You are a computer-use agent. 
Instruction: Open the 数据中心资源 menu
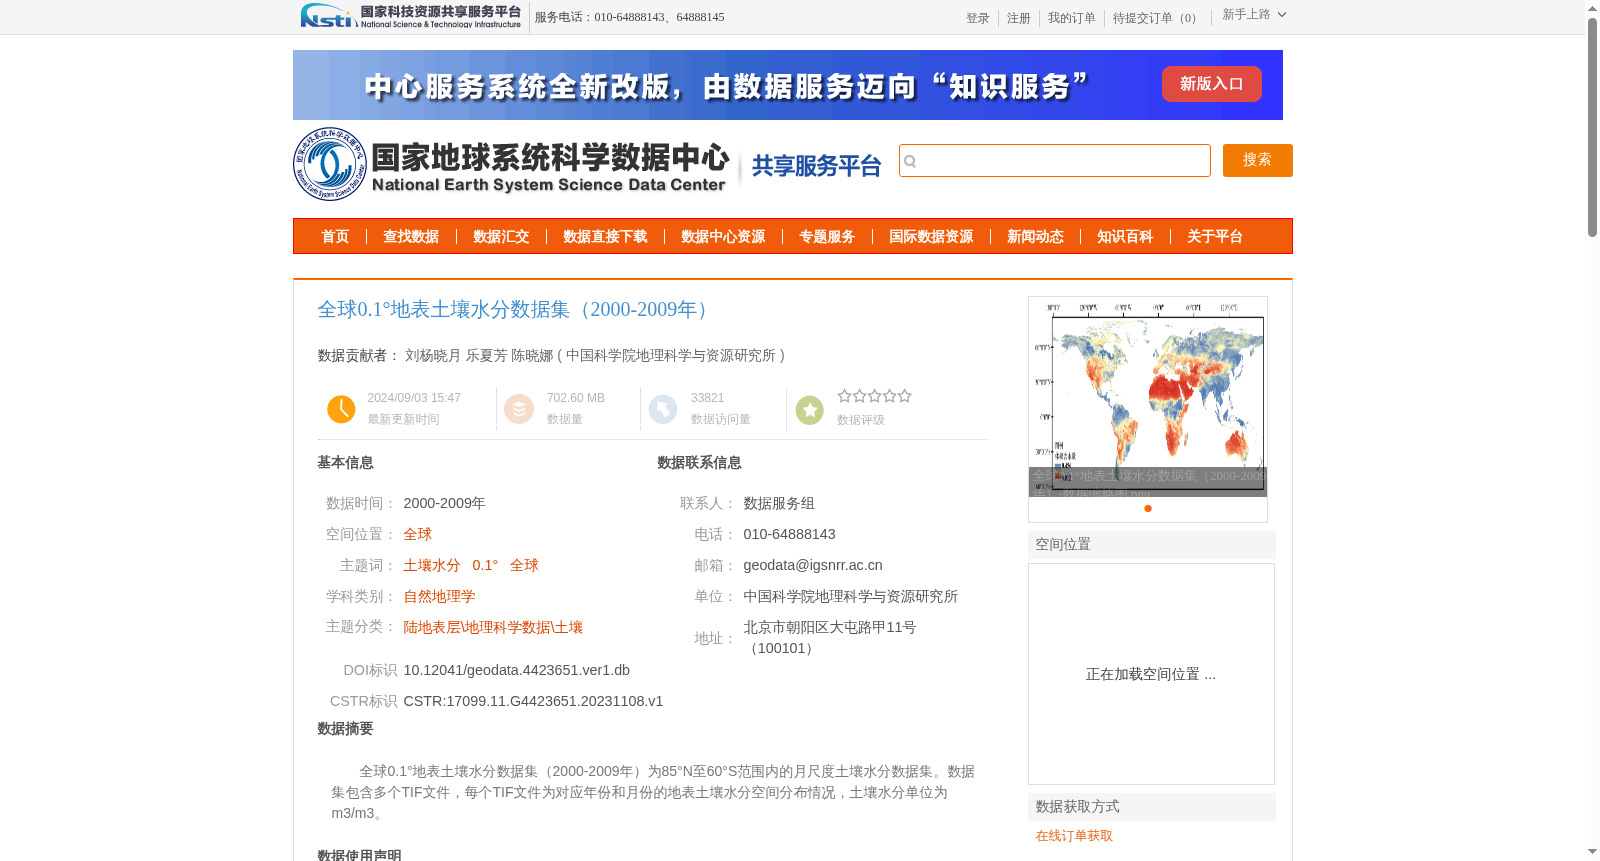point(723,237)
